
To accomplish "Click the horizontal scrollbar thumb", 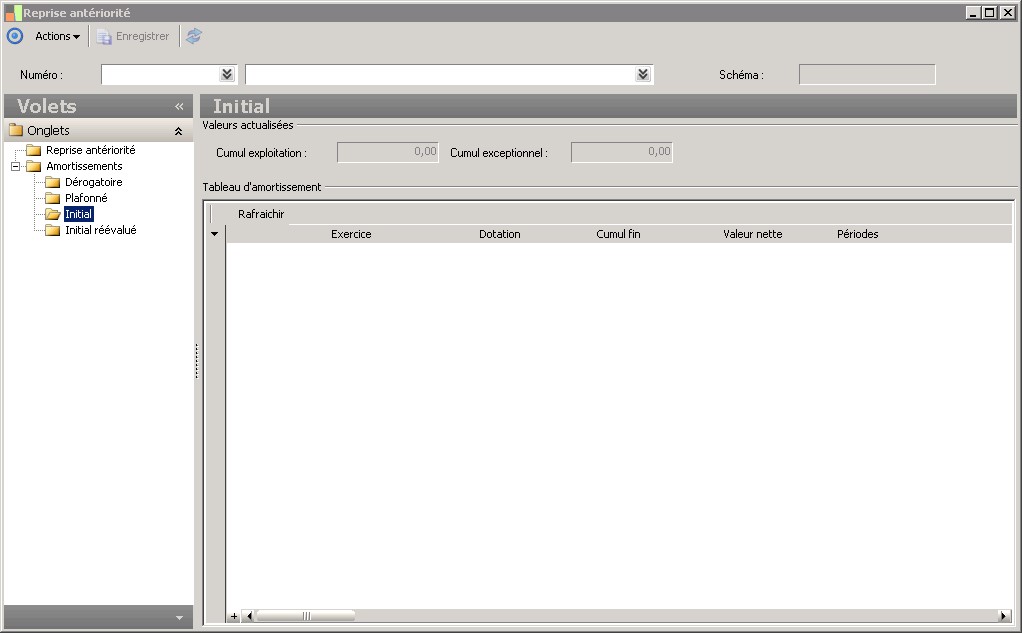I will pos(306,616).
